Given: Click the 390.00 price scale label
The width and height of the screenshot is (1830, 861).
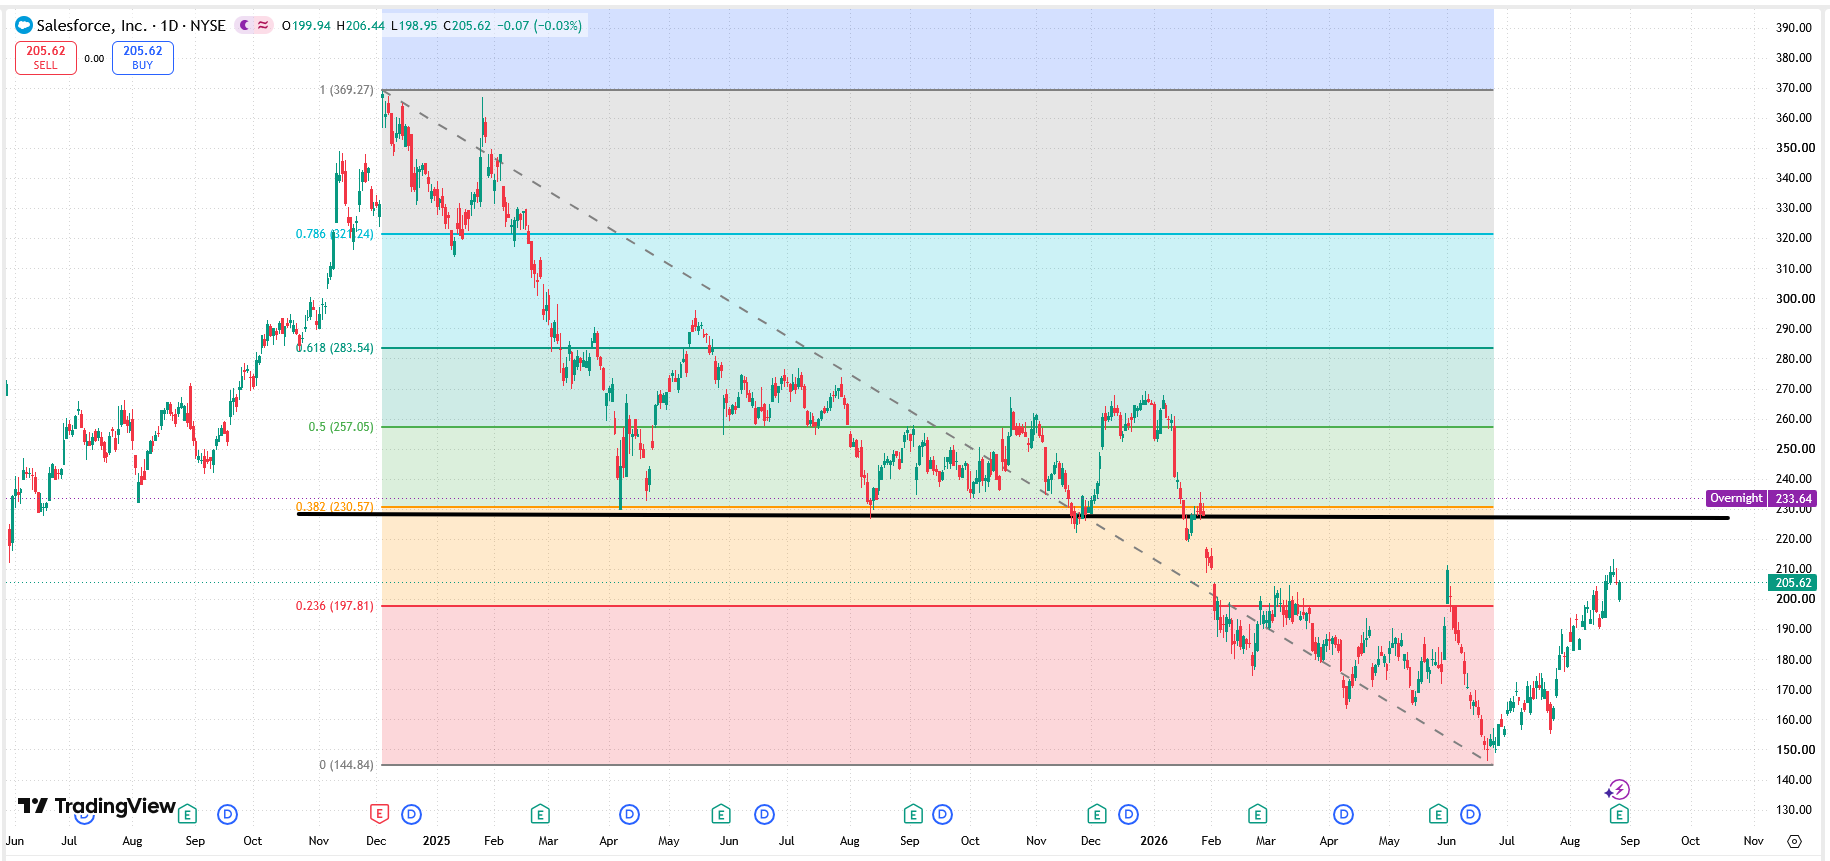Looking at the screenshot, I should click(1794, 28).
